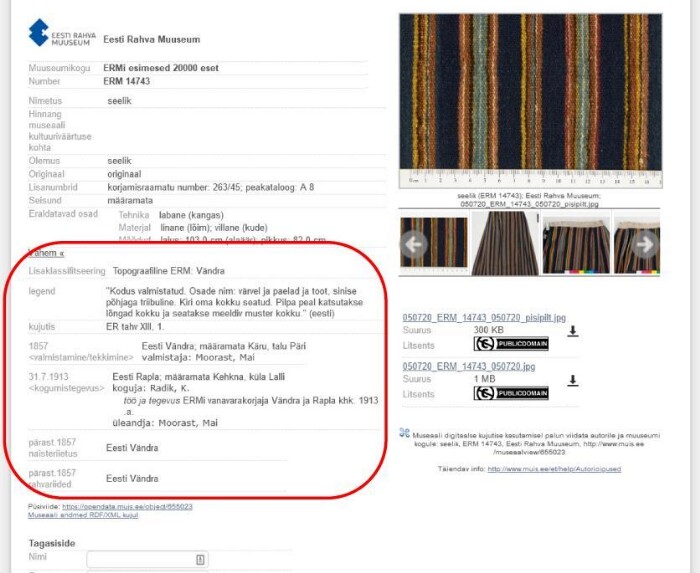Show next image with right arrow
700x573 pixels.
646,244
